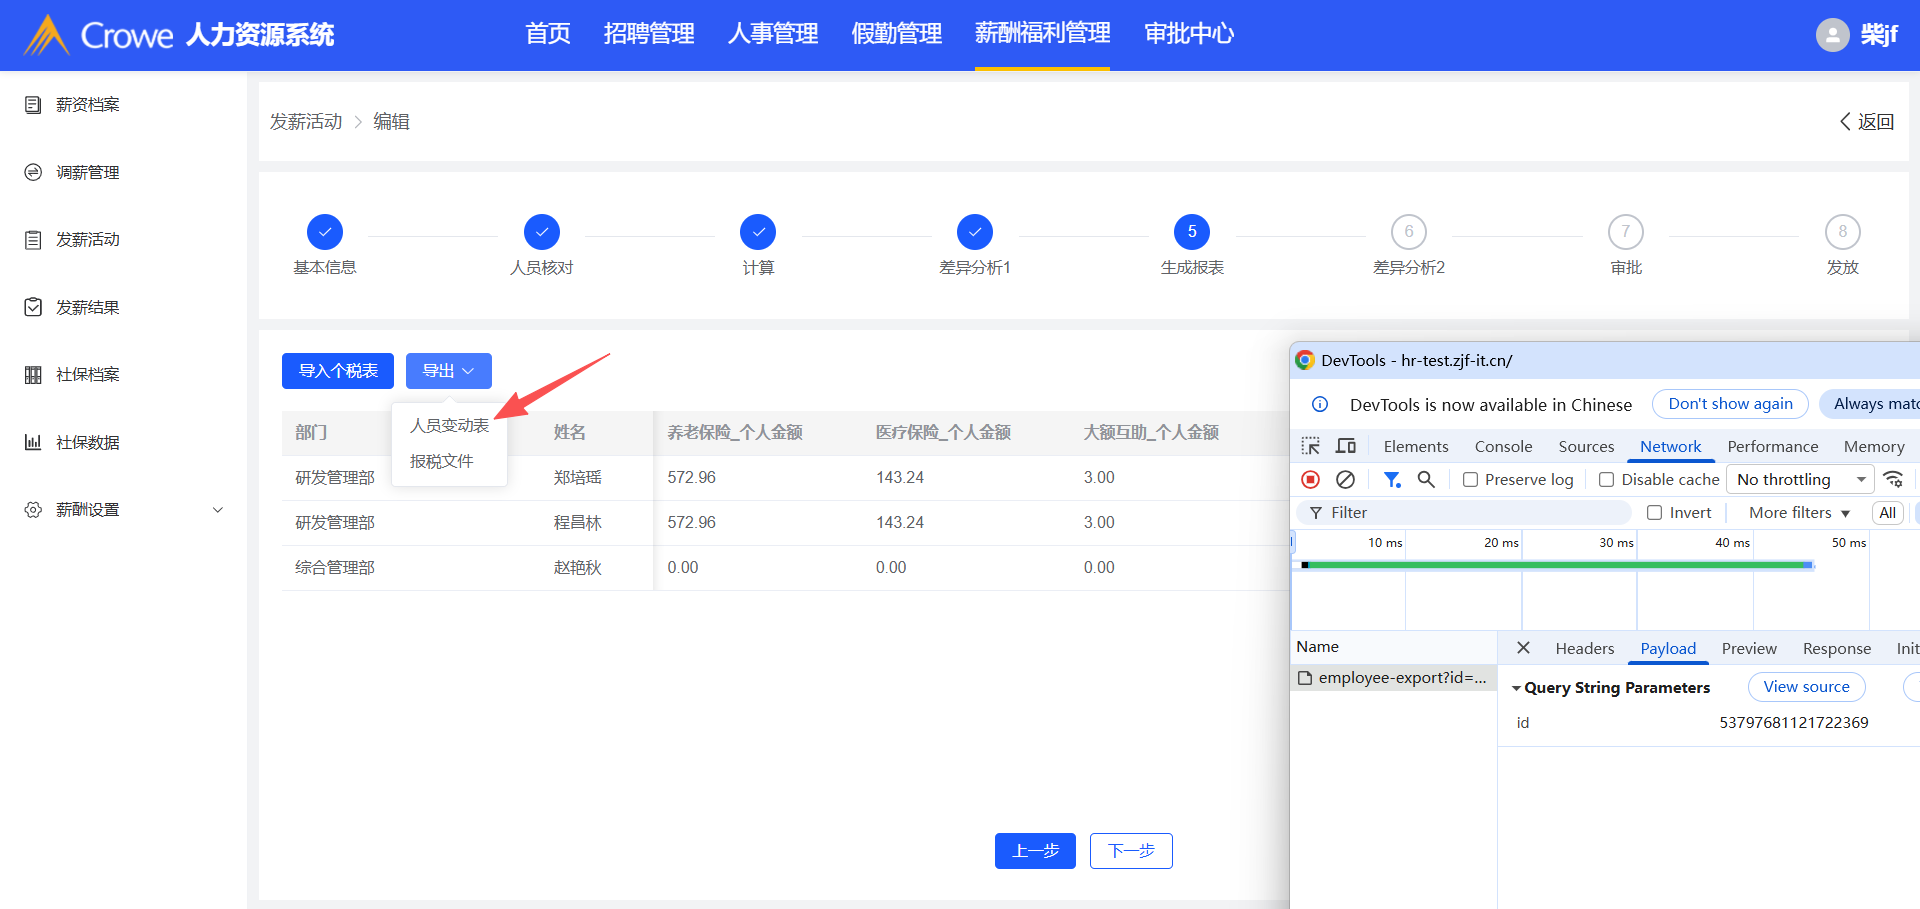Screen dimensions: 1920x909
Task: Expand the More filters dropdown
Action: [x=1799, y=513]
